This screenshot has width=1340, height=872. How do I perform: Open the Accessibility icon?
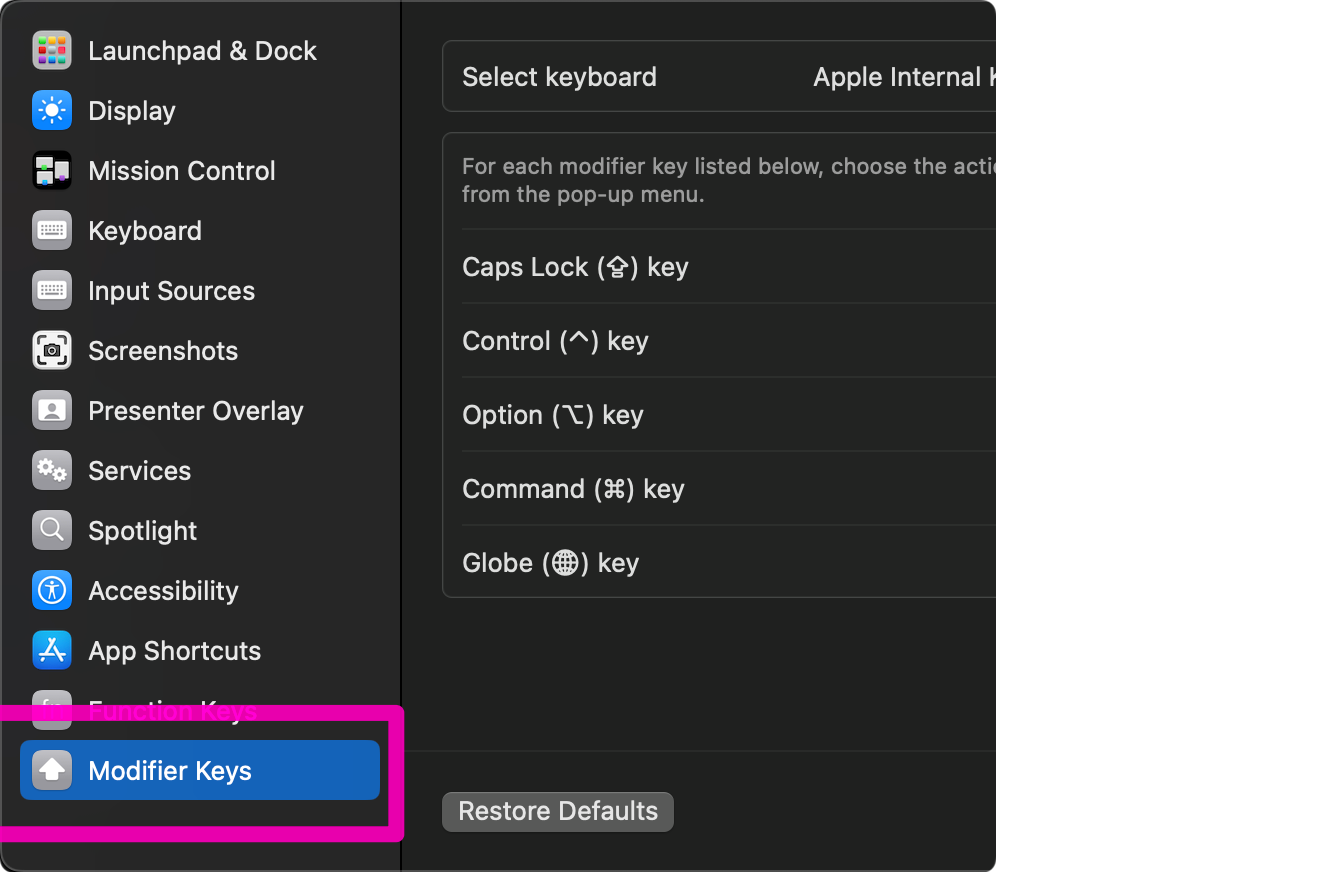coord(52,591)
